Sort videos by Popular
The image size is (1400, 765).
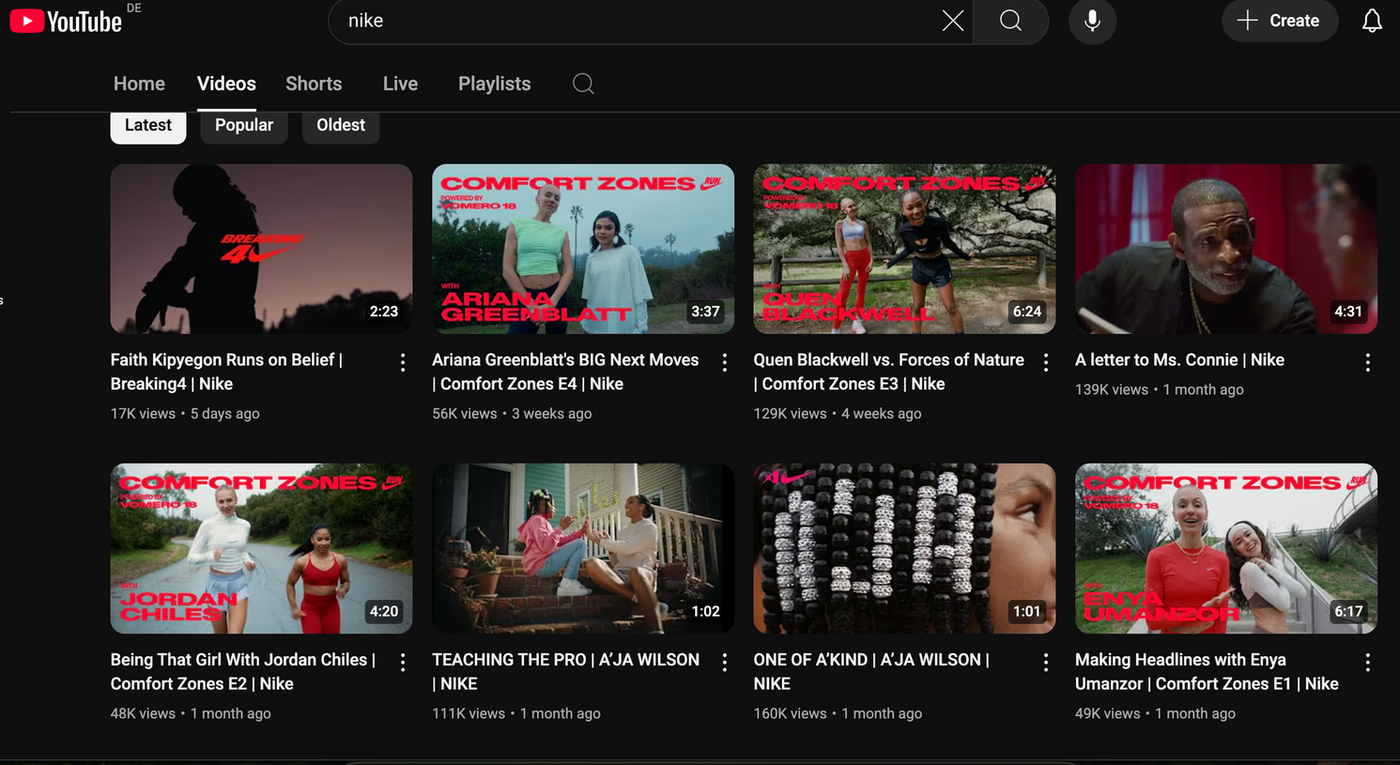pos(244,125)
